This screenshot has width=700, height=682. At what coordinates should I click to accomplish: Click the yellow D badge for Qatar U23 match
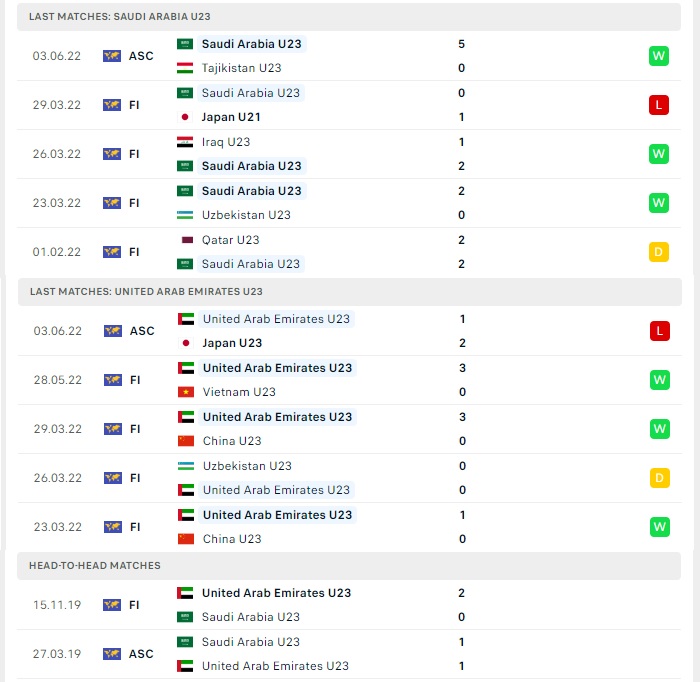[658, 252]
